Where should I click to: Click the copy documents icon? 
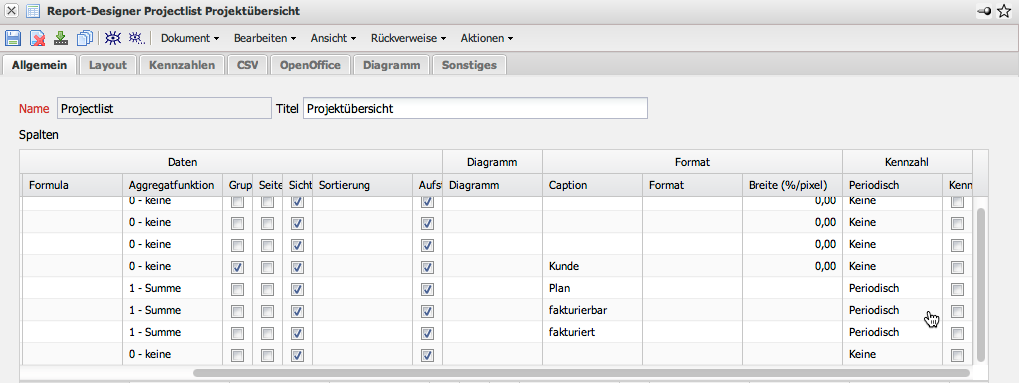[x=84, y=38]
